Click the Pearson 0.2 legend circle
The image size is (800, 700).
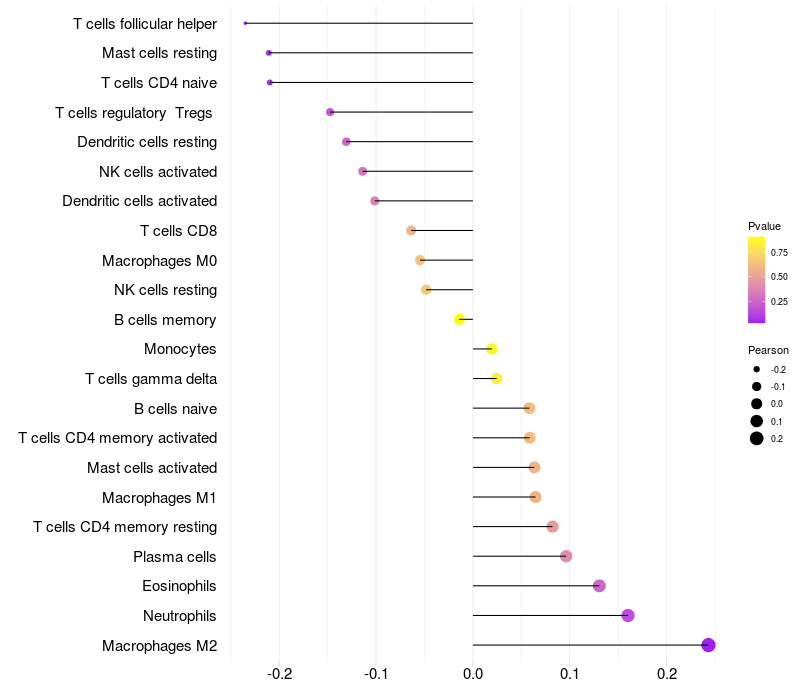tap(757, 438)
